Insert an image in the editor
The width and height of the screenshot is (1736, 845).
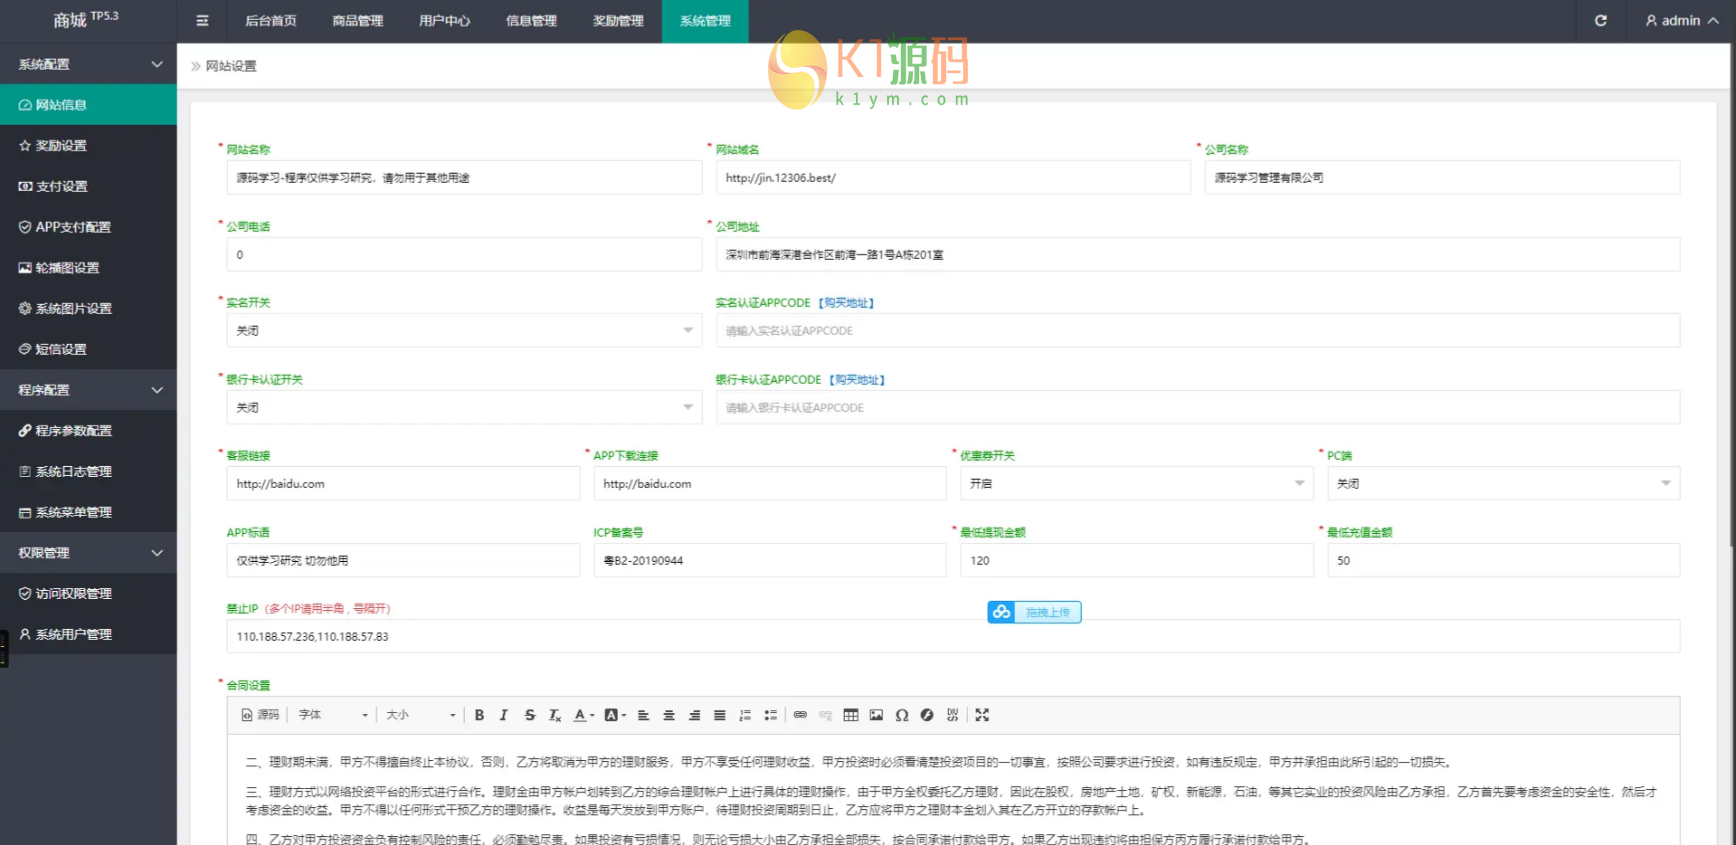876,715
